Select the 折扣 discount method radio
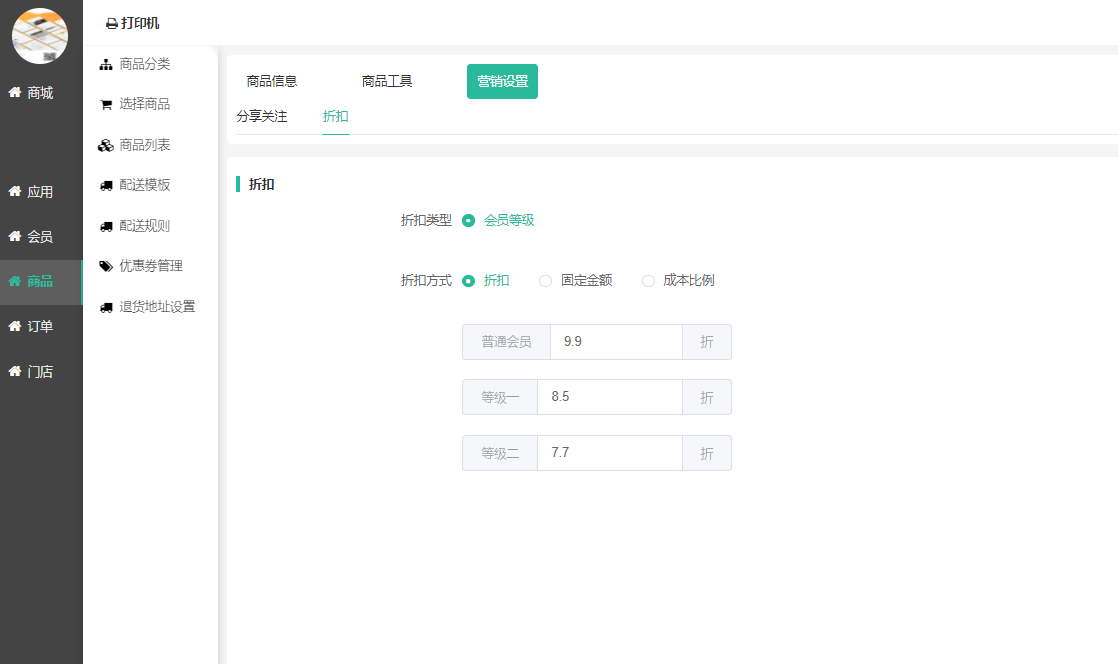1118x664 pixels. pyautogui.click(x=468, y=280)
